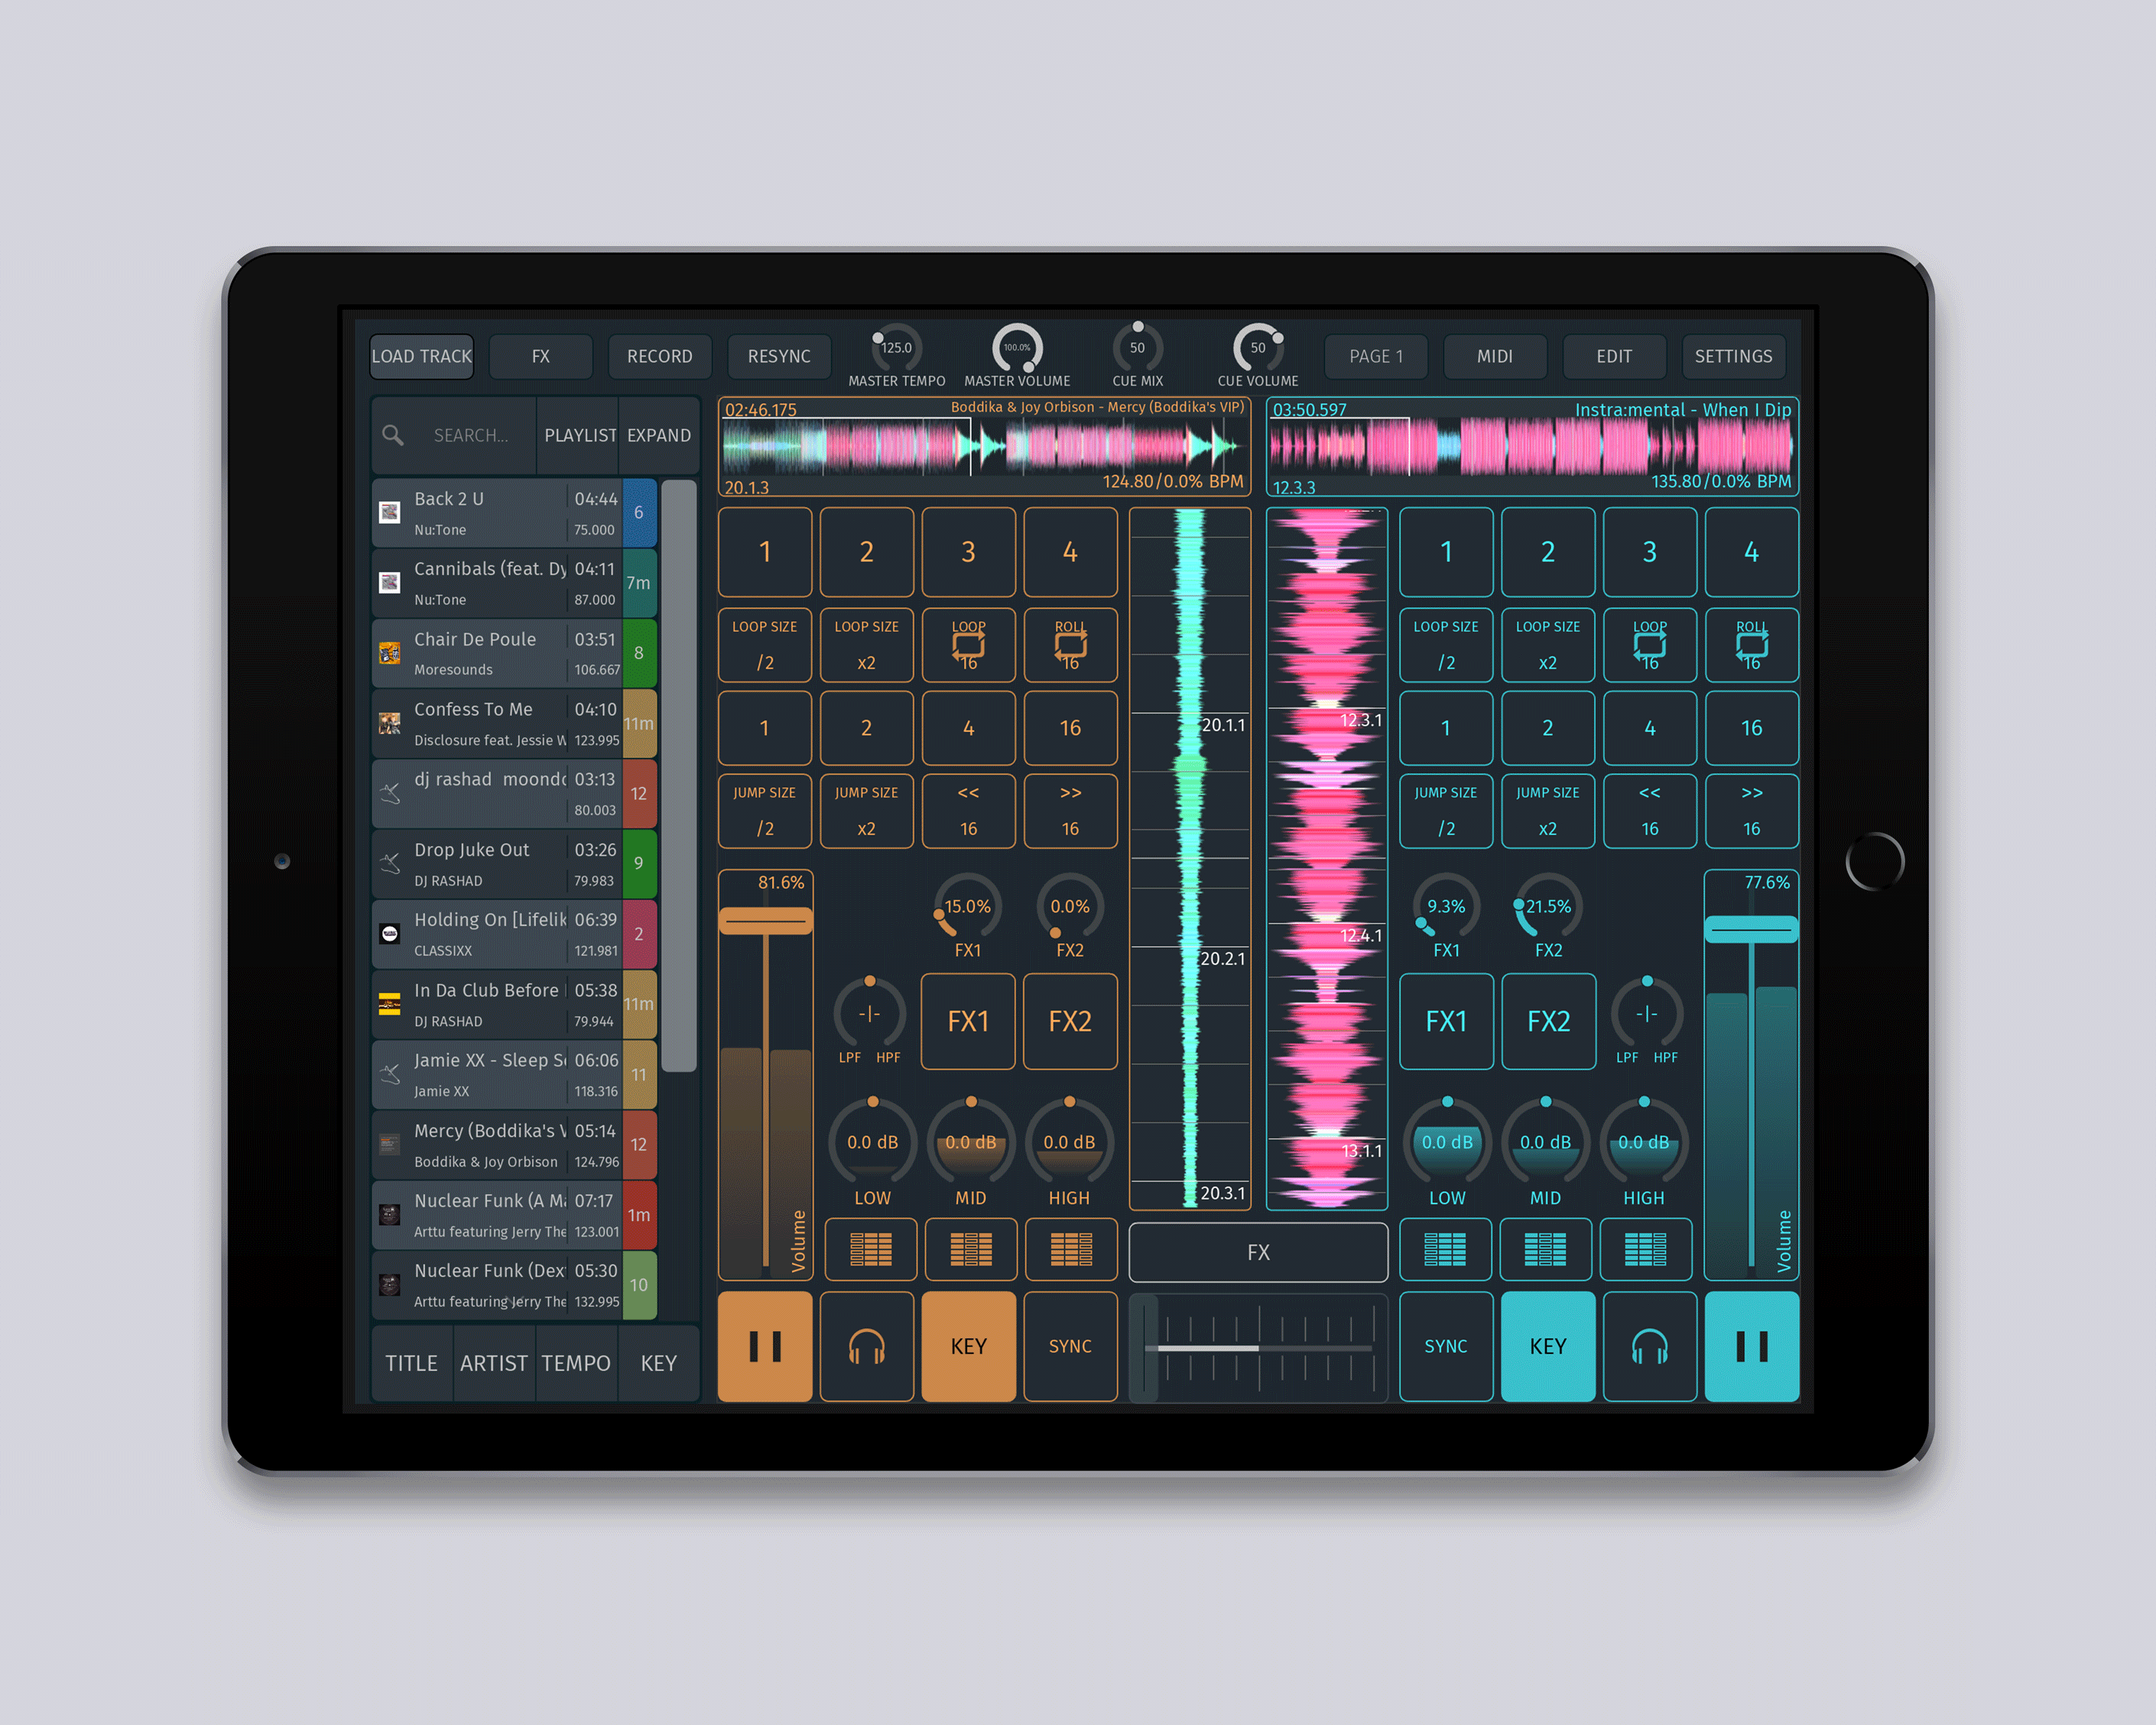The width and height of the screenshot is (2156, 1725).
Task: Open right deck MID band grid icon
Action: coord(1545,1249)
